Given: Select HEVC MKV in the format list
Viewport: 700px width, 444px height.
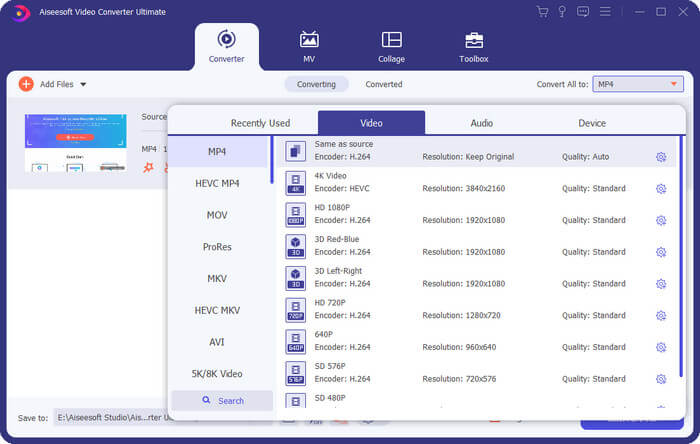Looking at the screenshot, I should click(x=217, y=310).
